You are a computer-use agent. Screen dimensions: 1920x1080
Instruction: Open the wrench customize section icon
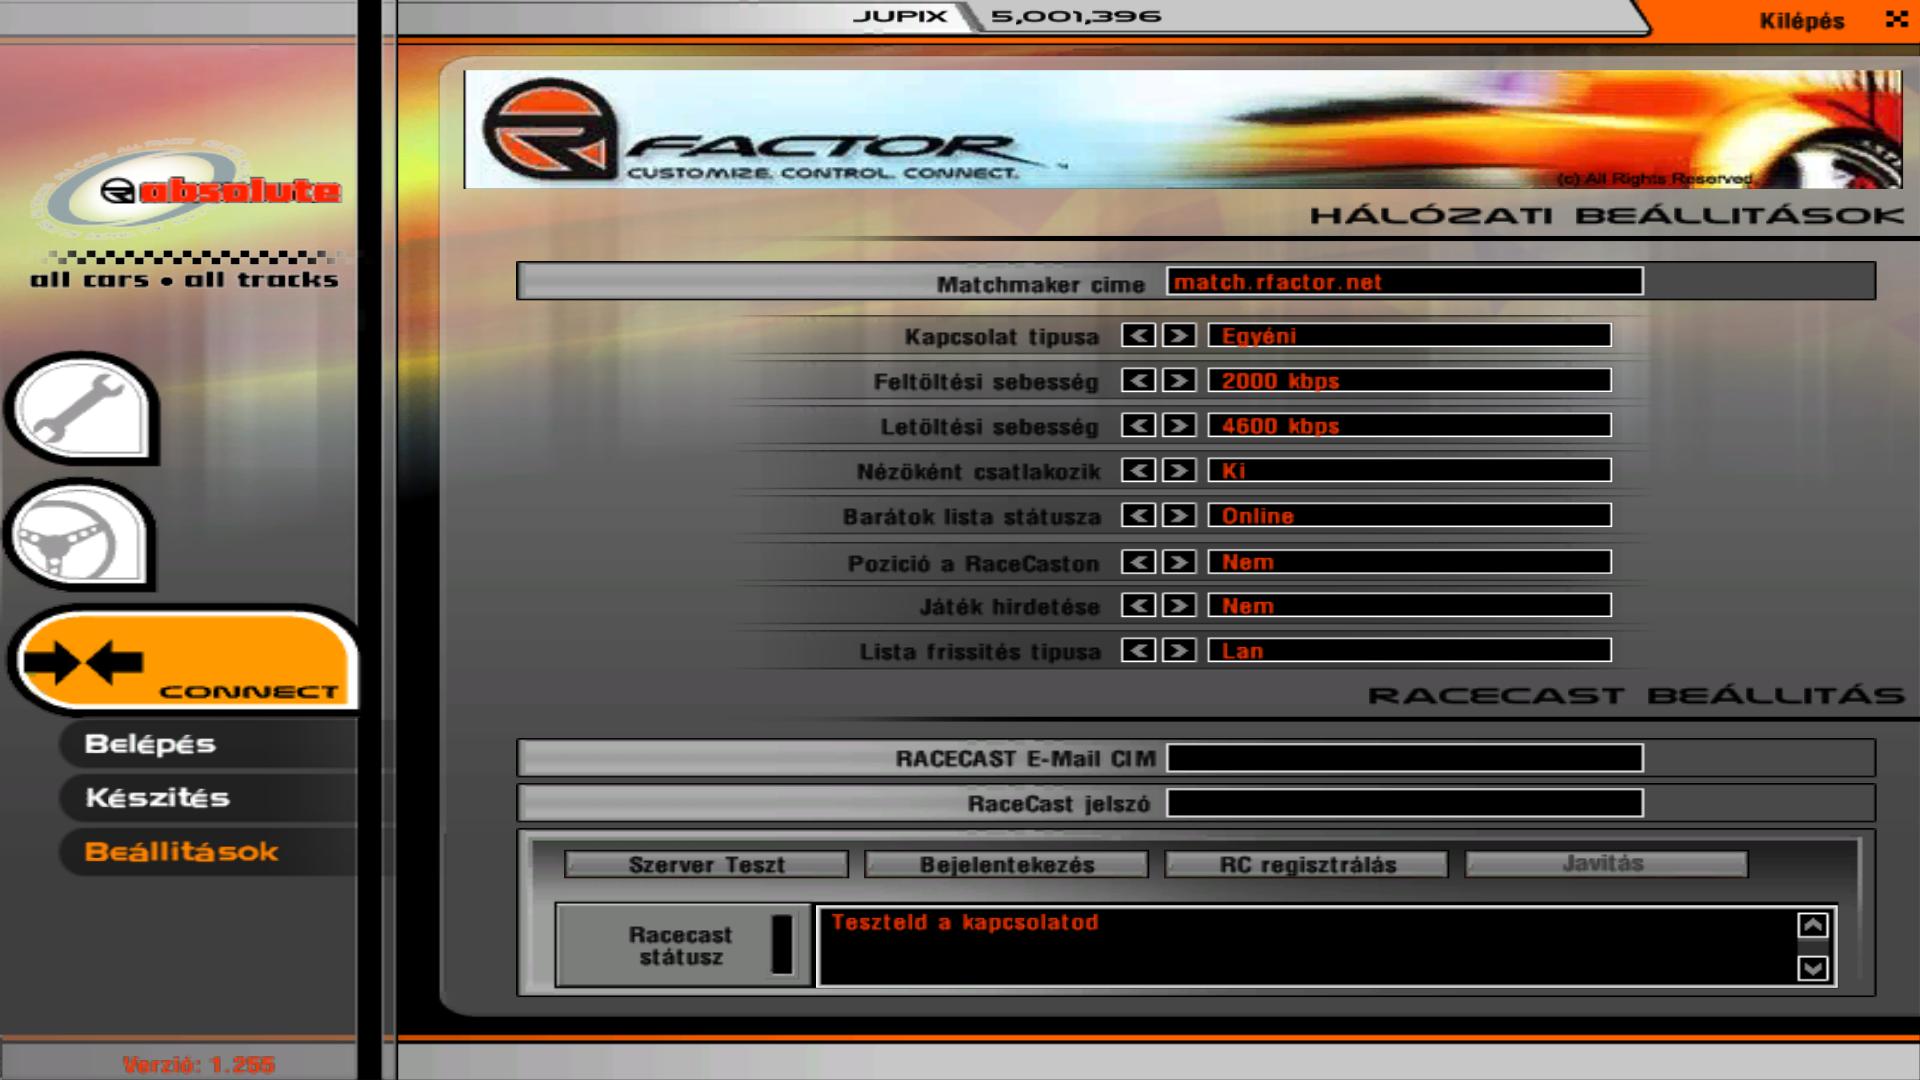83,407
